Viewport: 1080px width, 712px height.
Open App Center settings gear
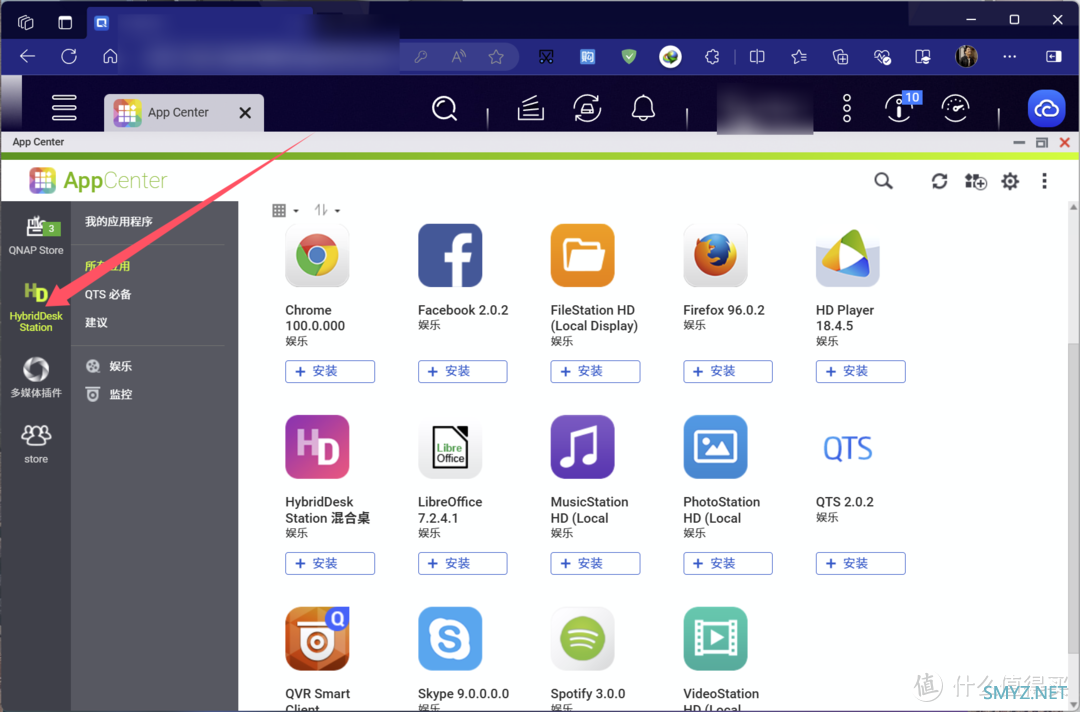point(1010,181)
